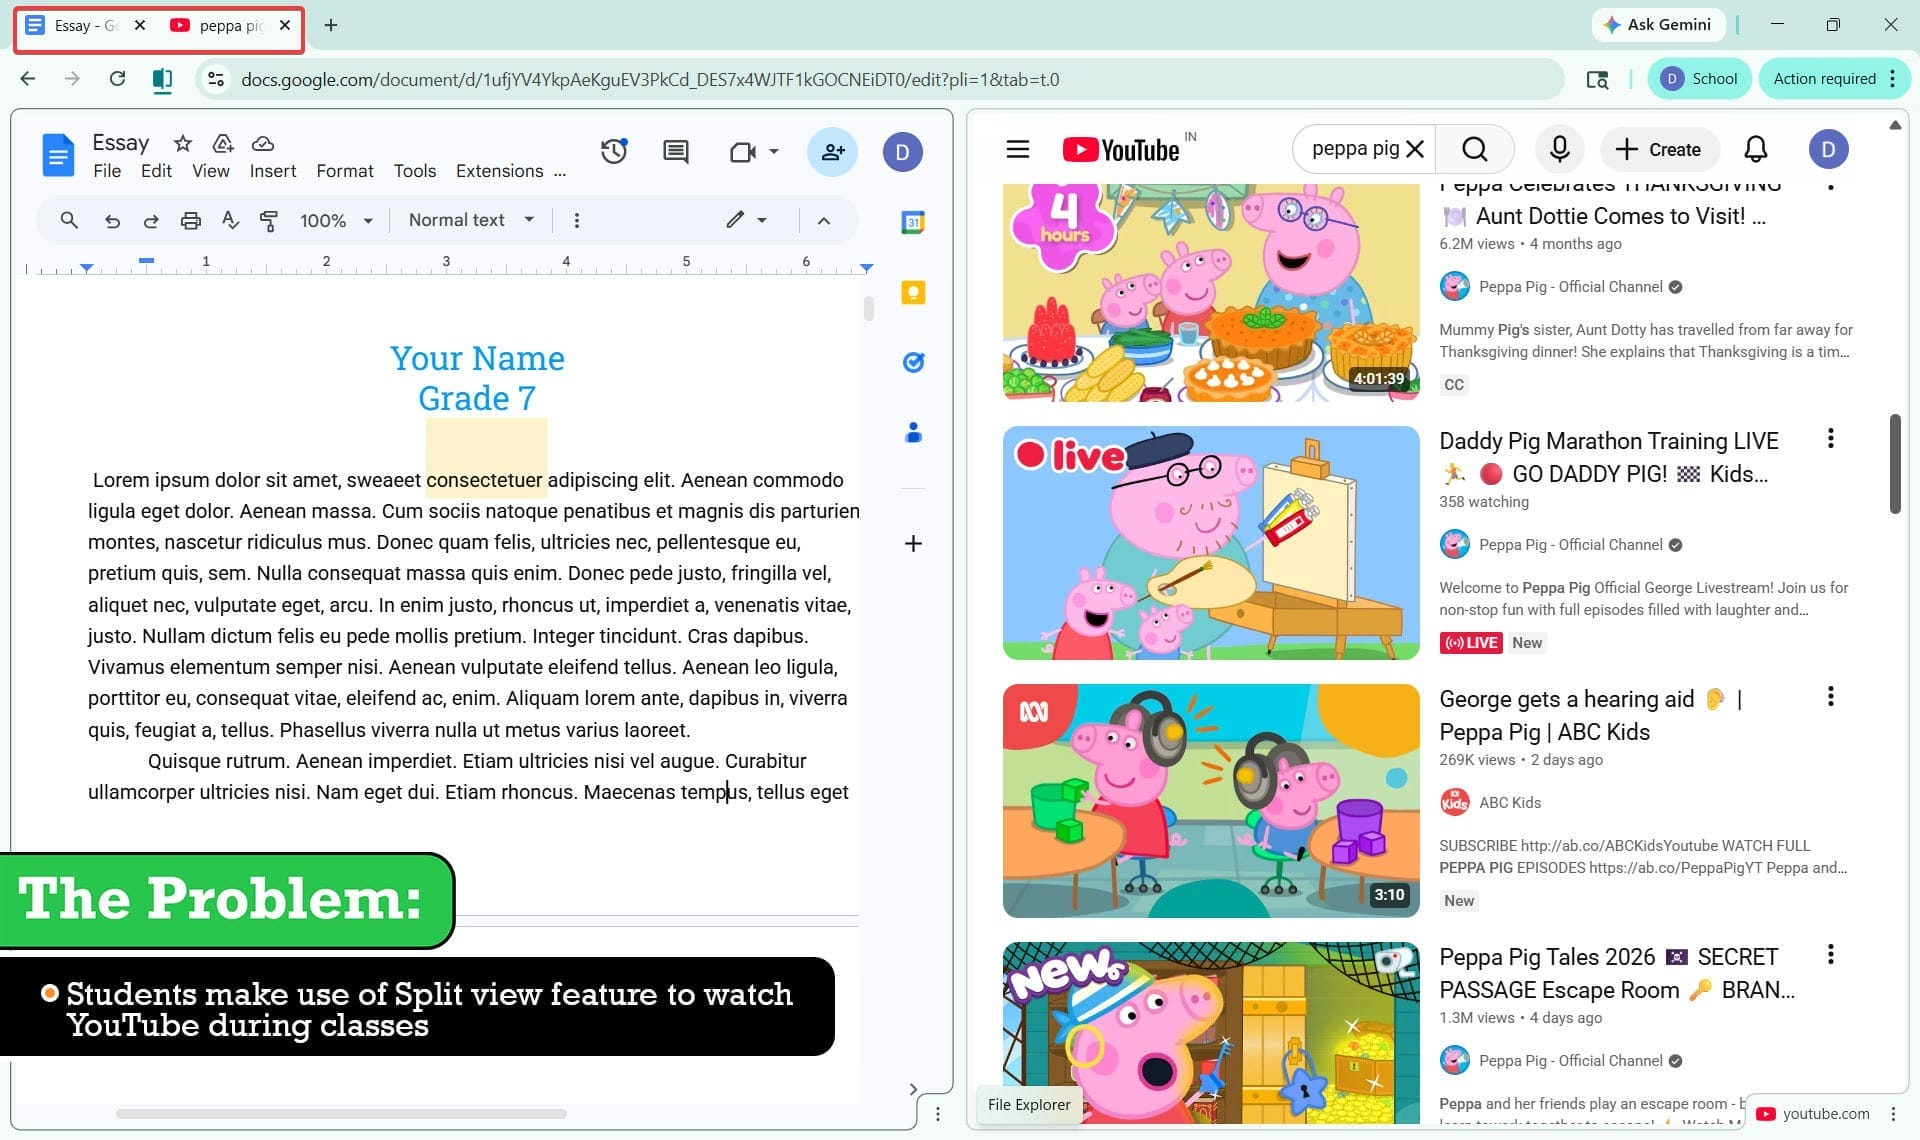Screen dimensions: 1920x1140
Task: Click the browser address bar URL
Action: tap(650, 79)
